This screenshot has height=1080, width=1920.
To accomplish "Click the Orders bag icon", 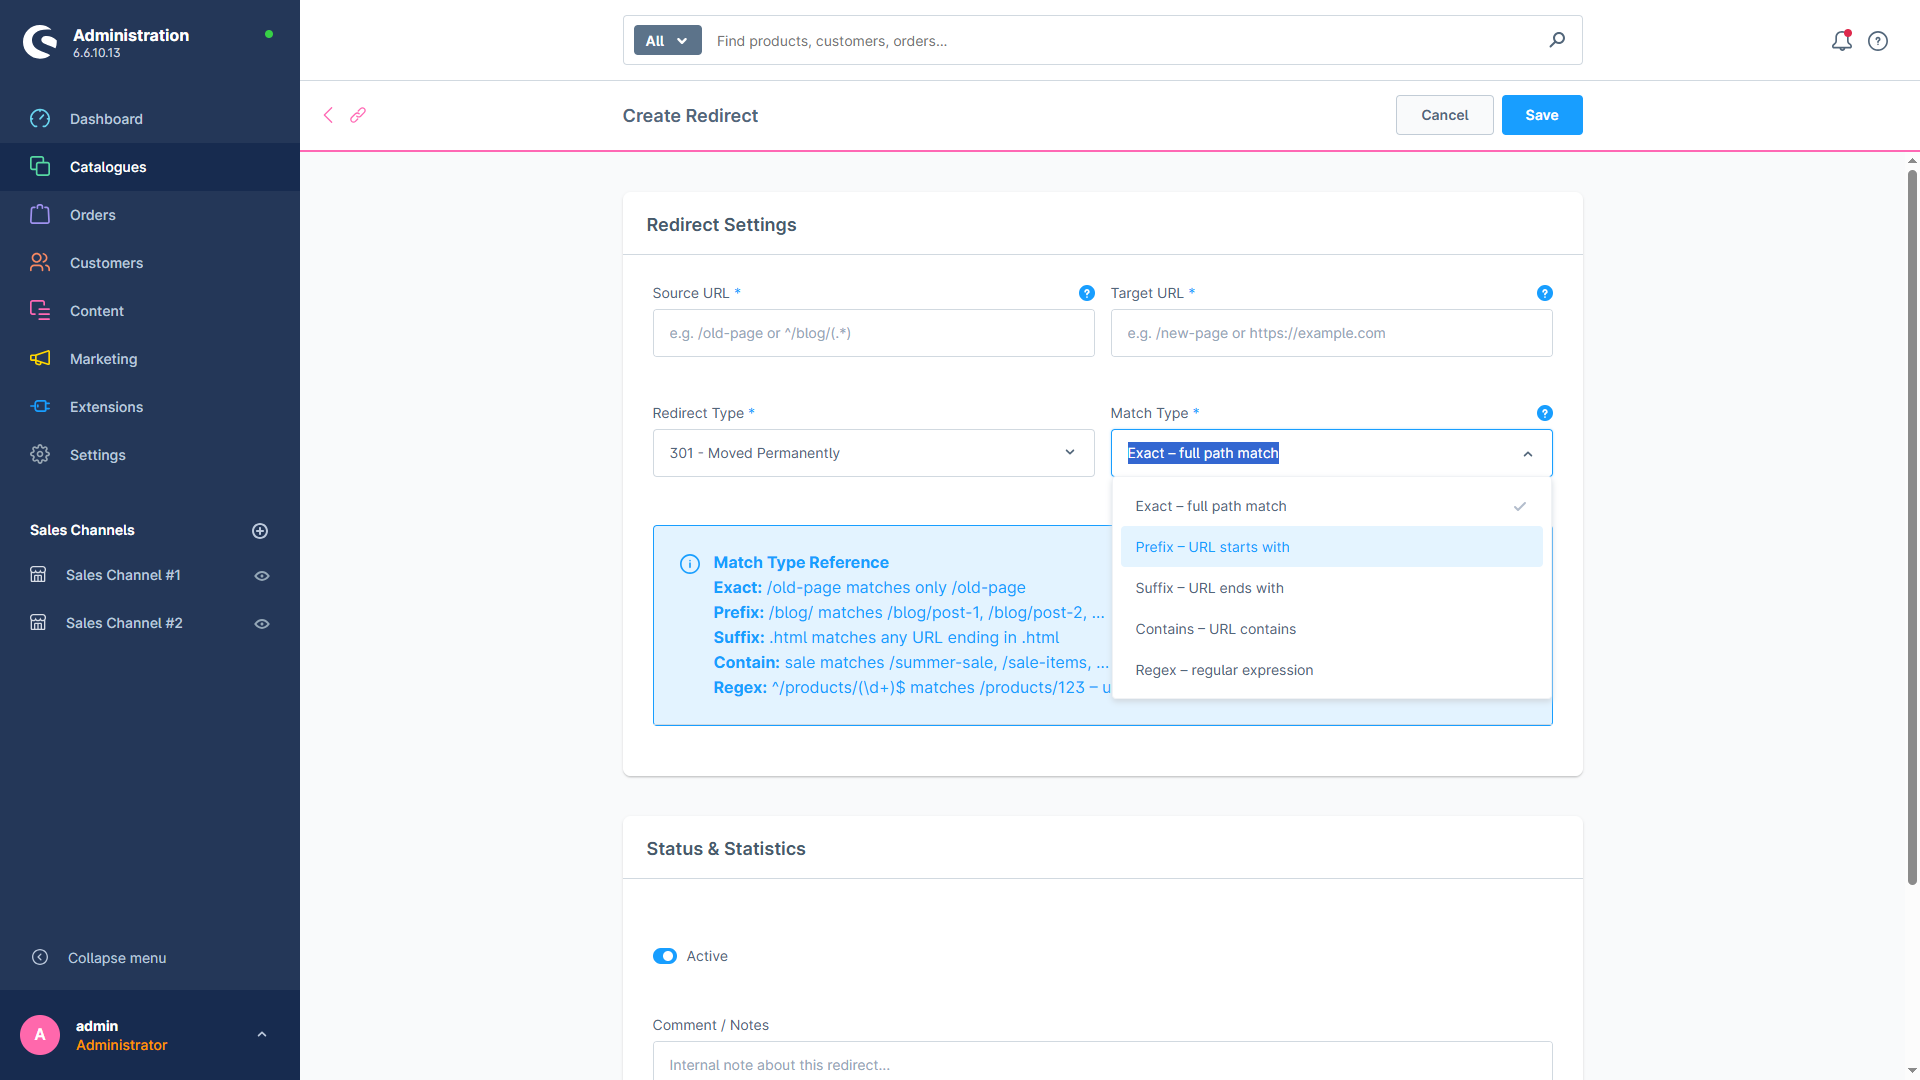I will (40, 215).
